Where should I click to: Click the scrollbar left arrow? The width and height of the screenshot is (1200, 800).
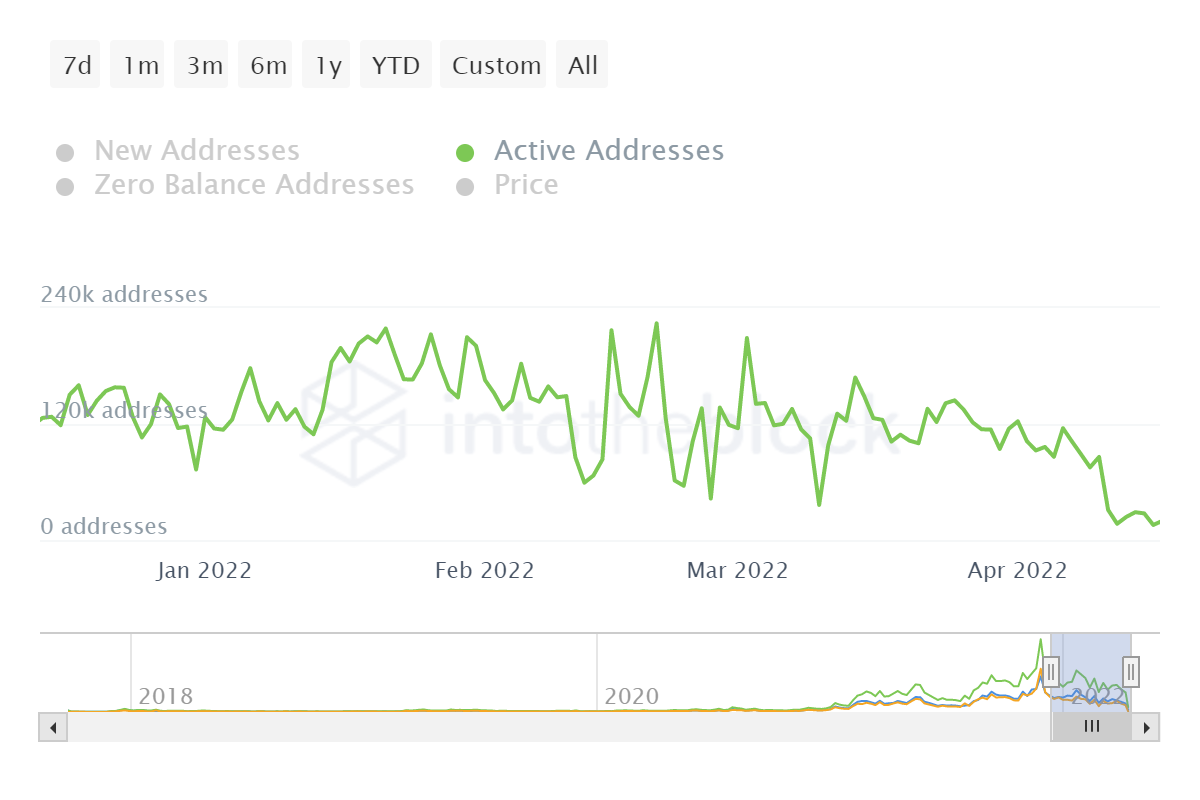[x=52, y=727]
